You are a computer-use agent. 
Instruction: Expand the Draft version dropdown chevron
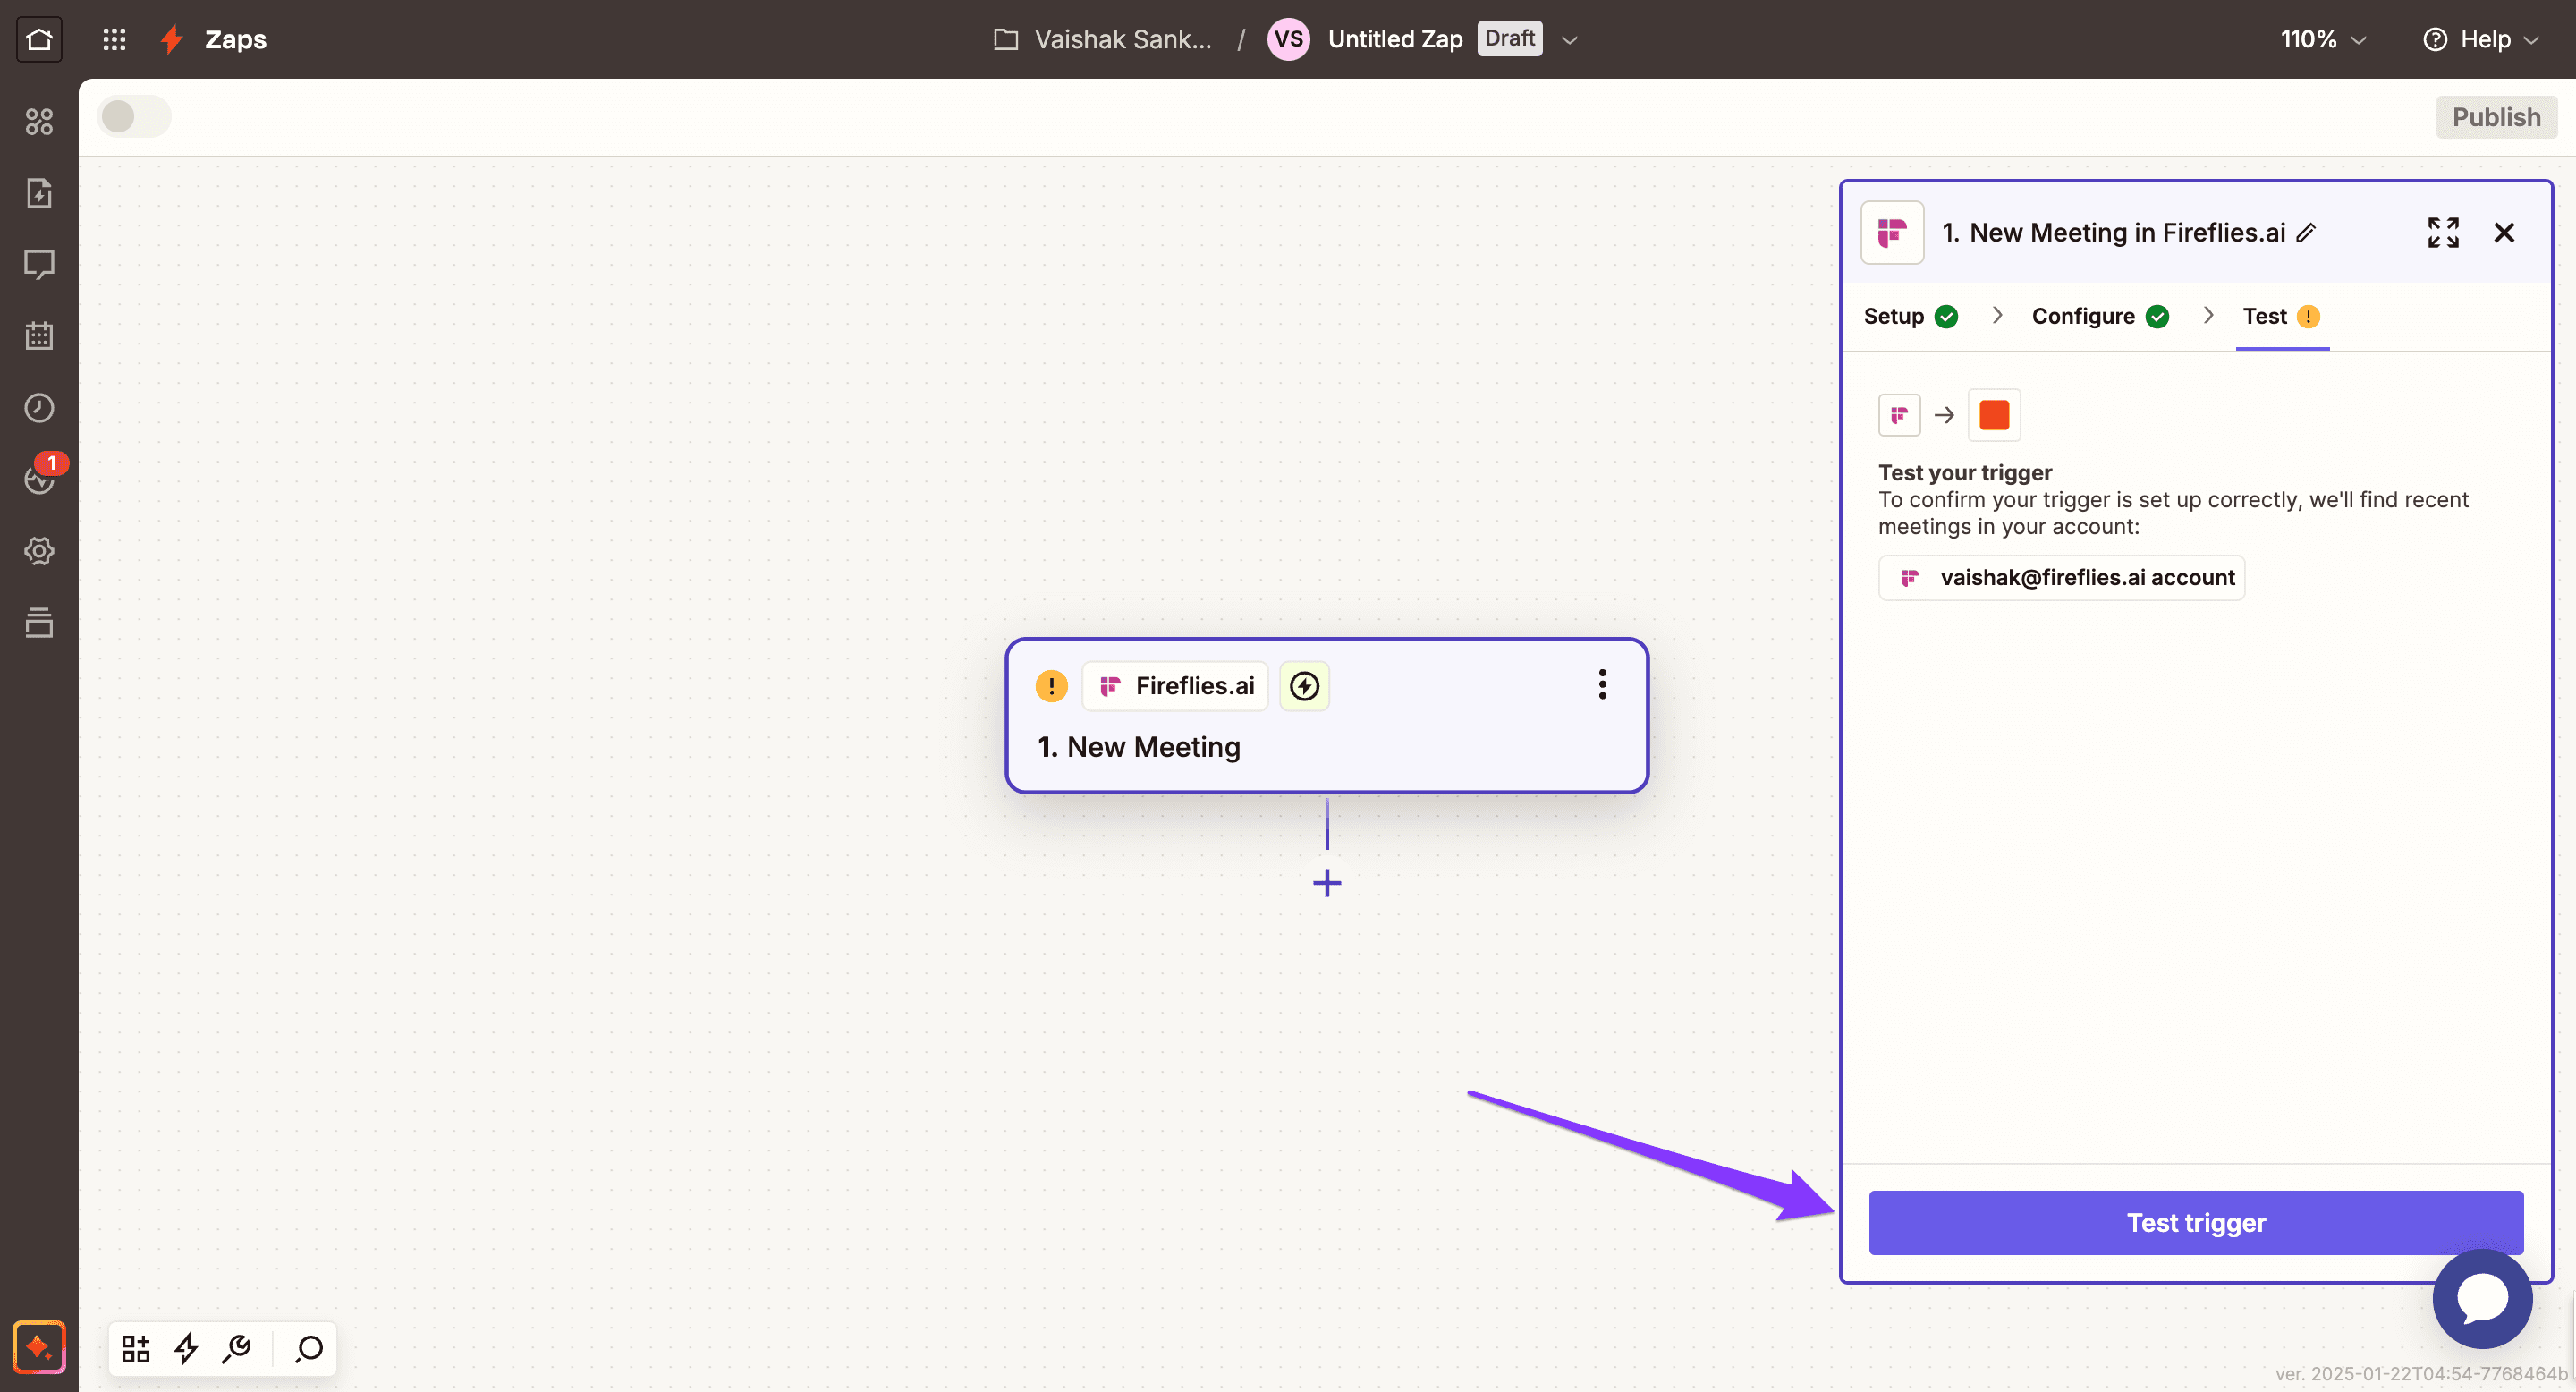(x=1569, y=40)
